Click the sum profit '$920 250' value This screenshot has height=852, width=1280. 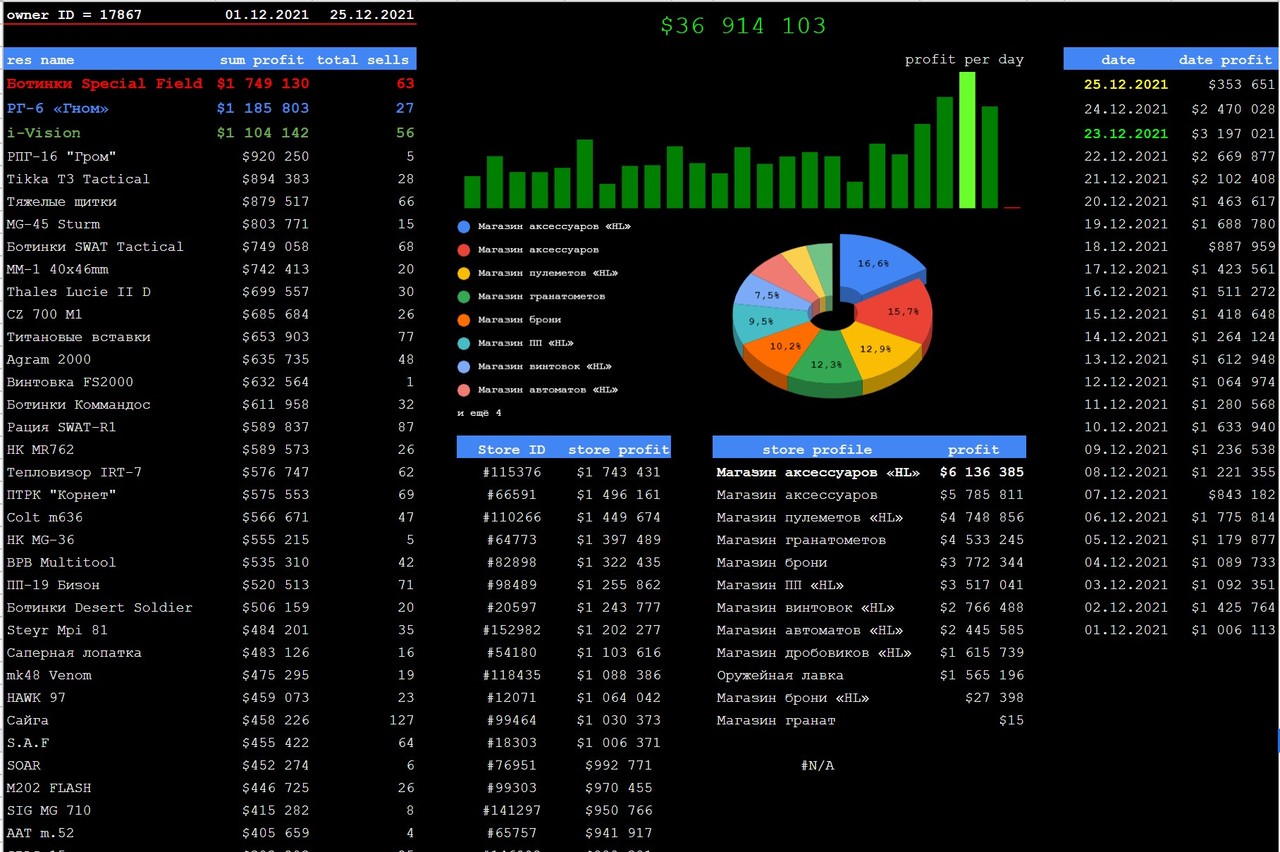275,157
